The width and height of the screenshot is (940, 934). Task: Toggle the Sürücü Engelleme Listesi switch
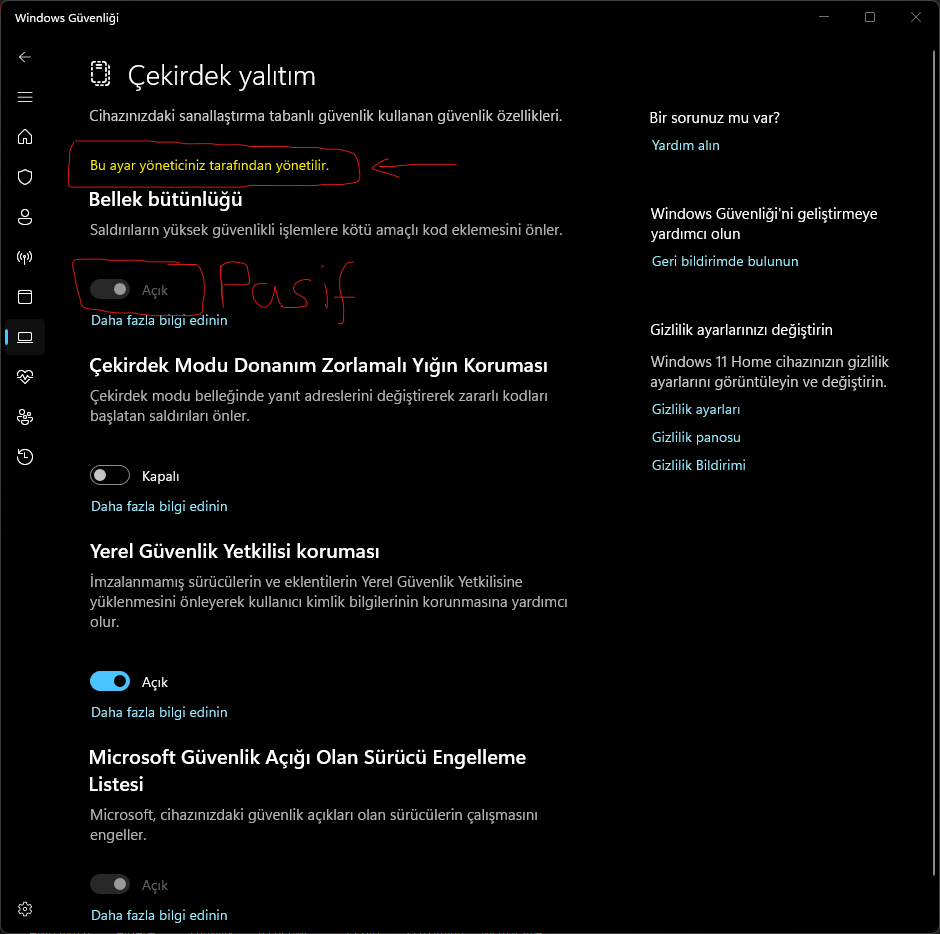(x=110, y=884)
